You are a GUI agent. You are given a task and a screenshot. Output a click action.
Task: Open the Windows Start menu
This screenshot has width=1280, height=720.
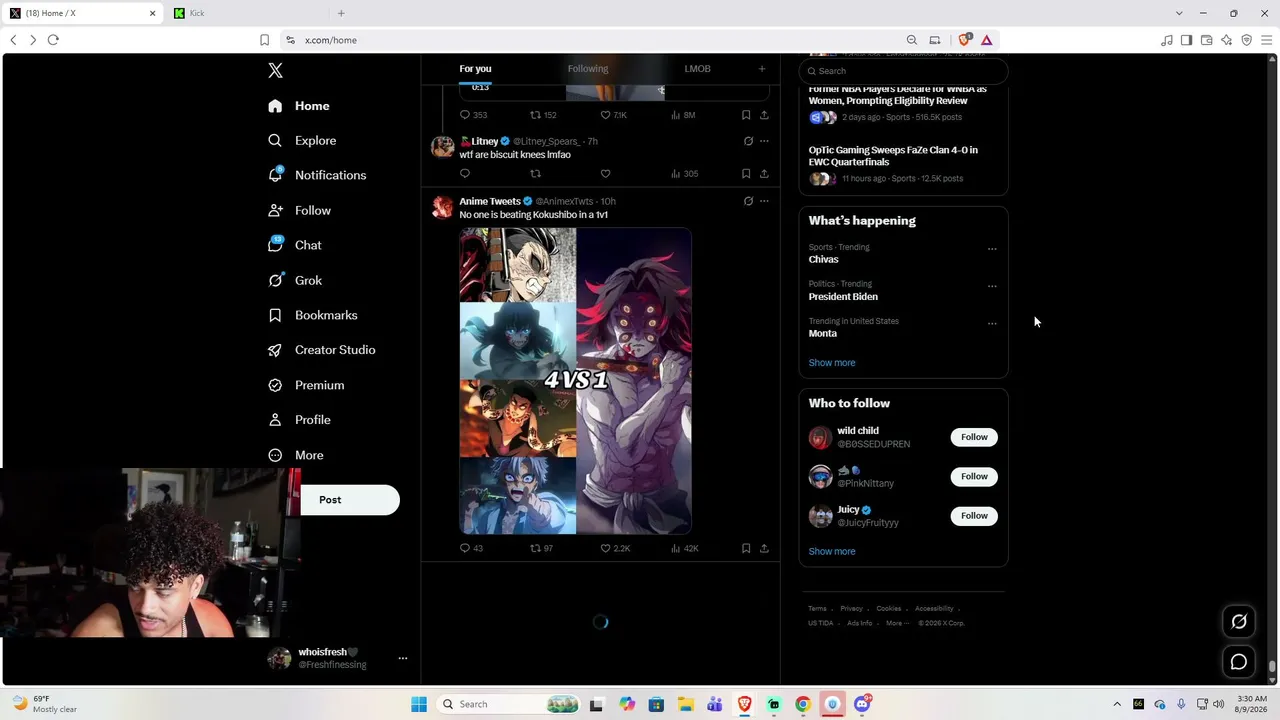click(418, 704)
